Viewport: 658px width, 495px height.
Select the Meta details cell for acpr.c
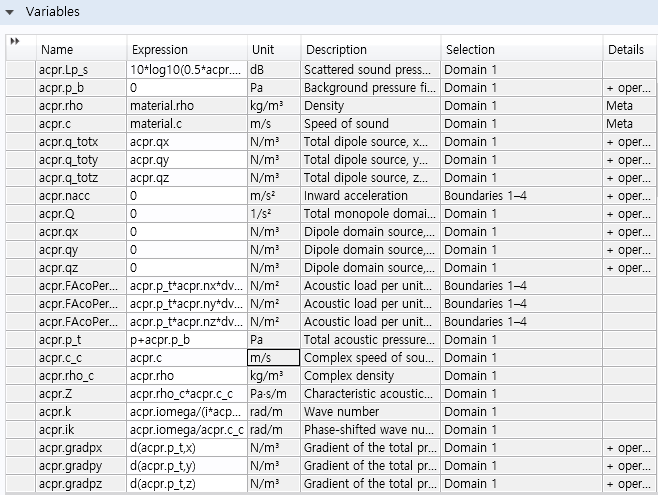point(630,124)
